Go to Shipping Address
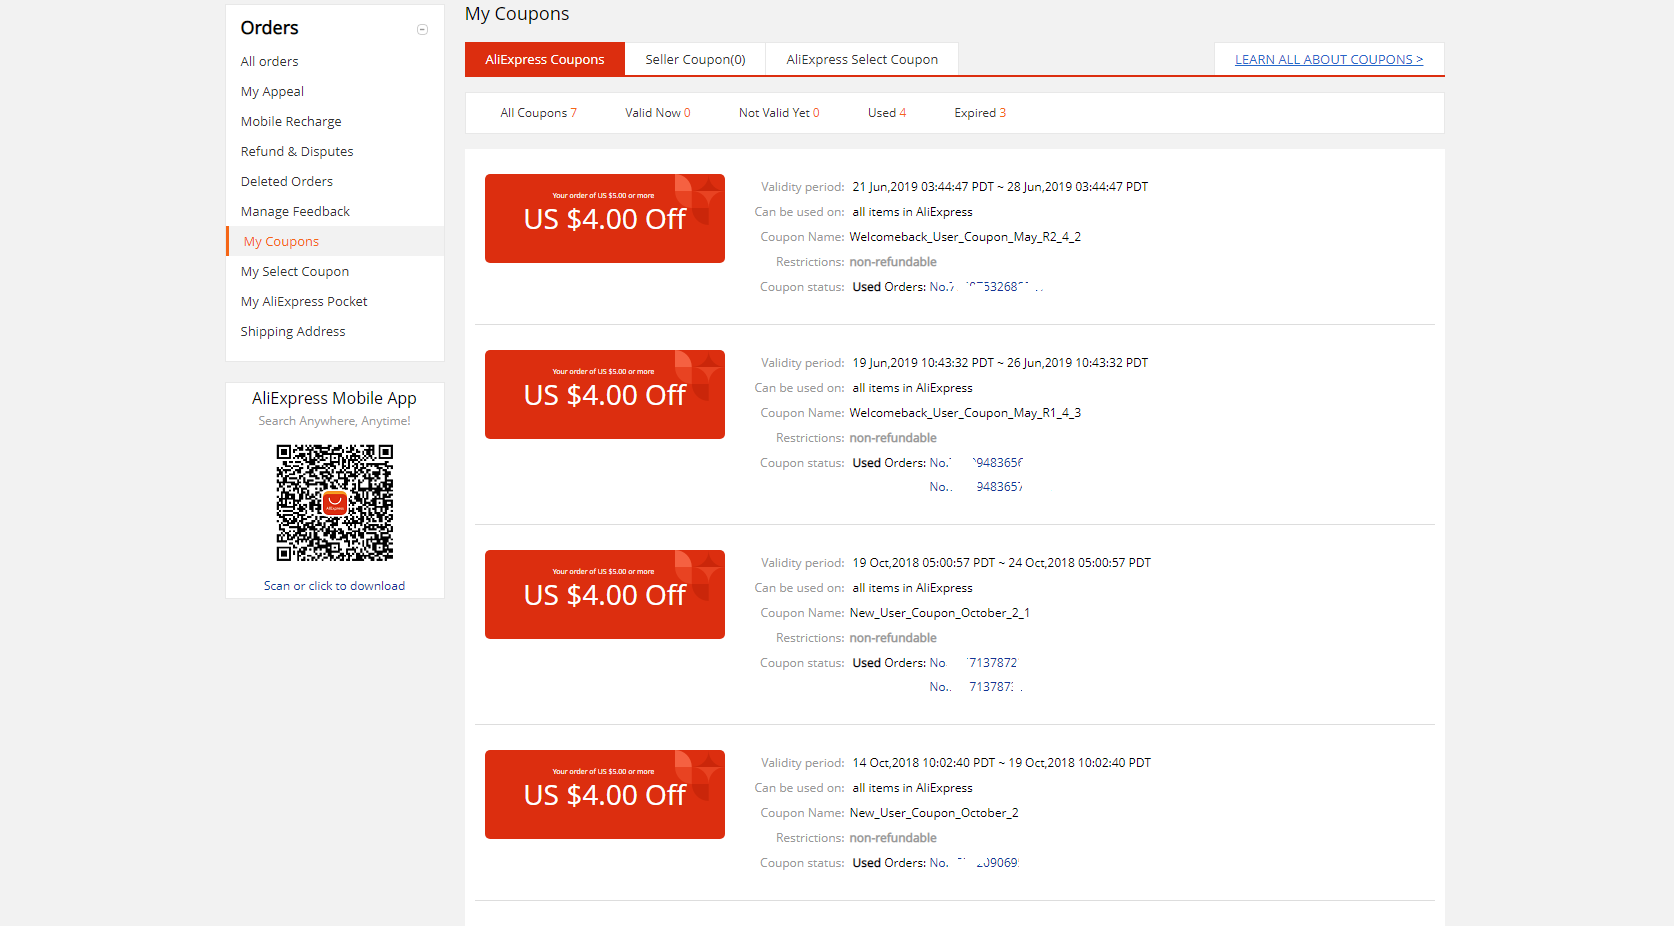This screenshot has width=1674, height=926. (293, 331)
